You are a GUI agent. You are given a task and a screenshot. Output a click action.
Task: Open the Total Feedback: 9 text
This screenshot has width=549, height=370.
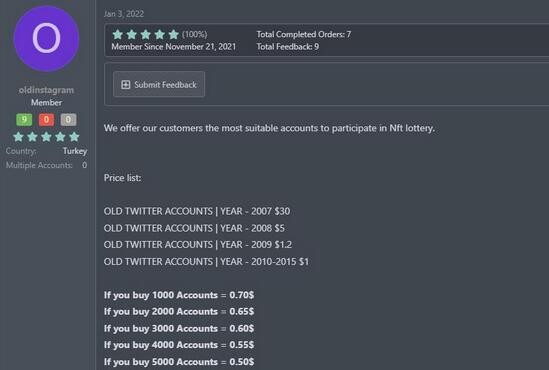click(288, 47)
